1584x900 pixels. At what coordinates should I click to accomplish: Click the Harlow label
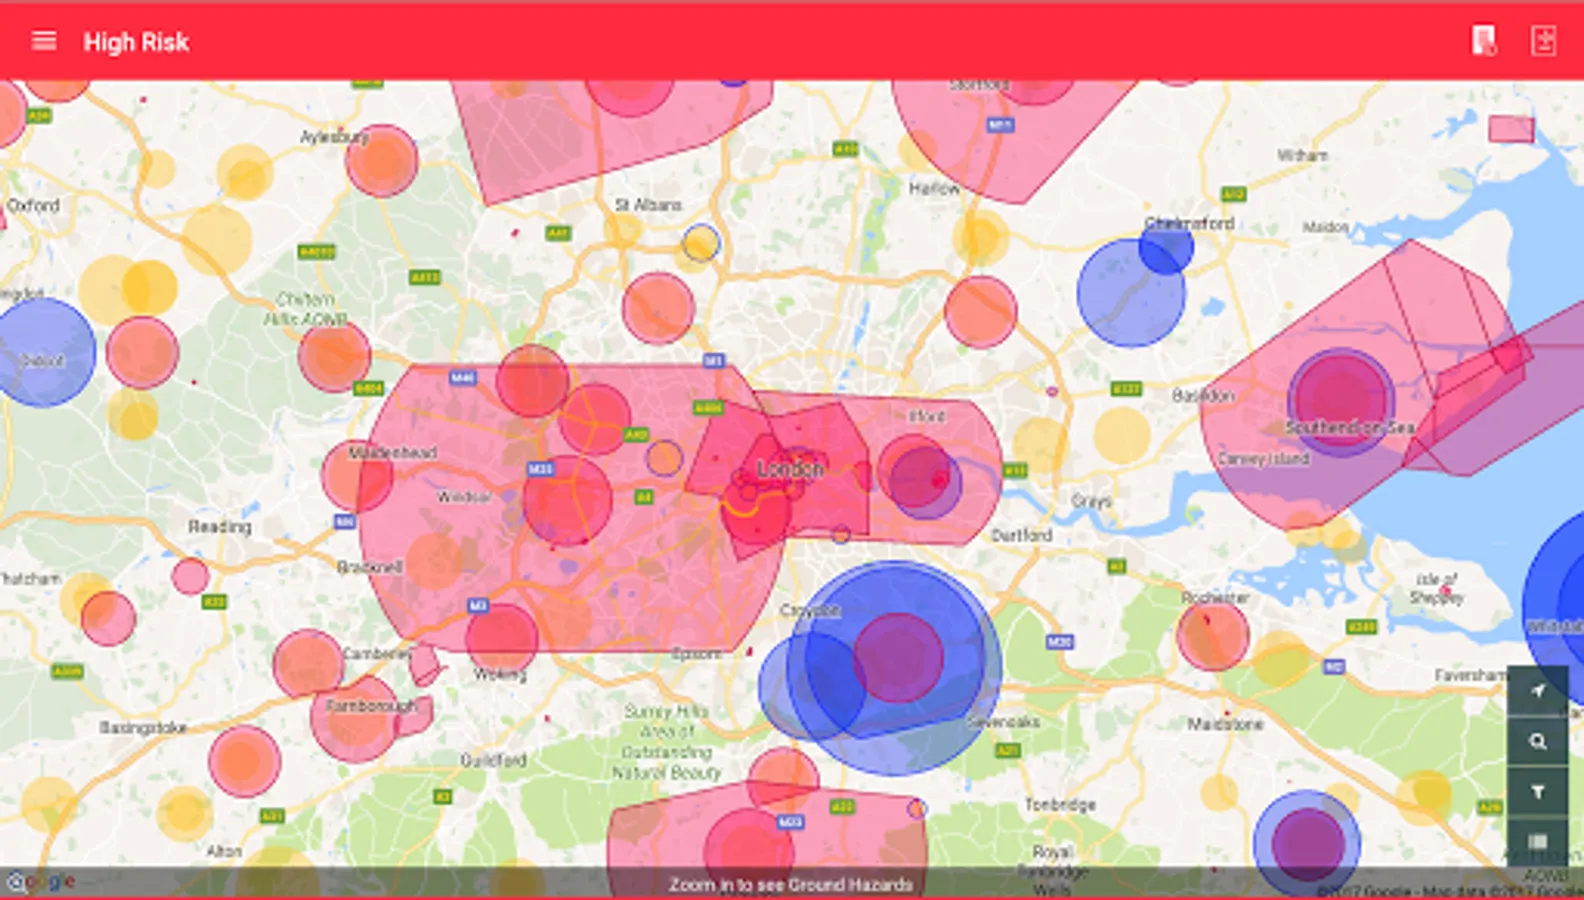pyautogui.click(x=934, y=188)
